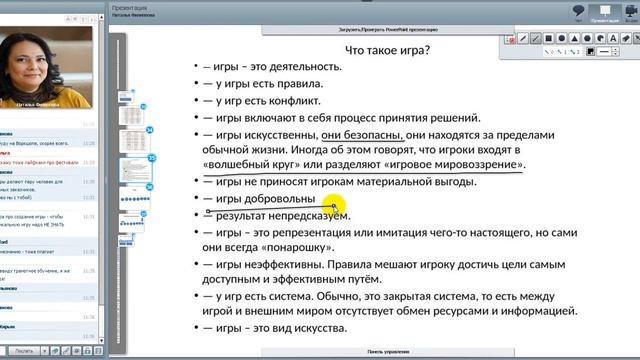
Task: Open the Chat tab speech-bubble icon
Action: click(578, 12)
